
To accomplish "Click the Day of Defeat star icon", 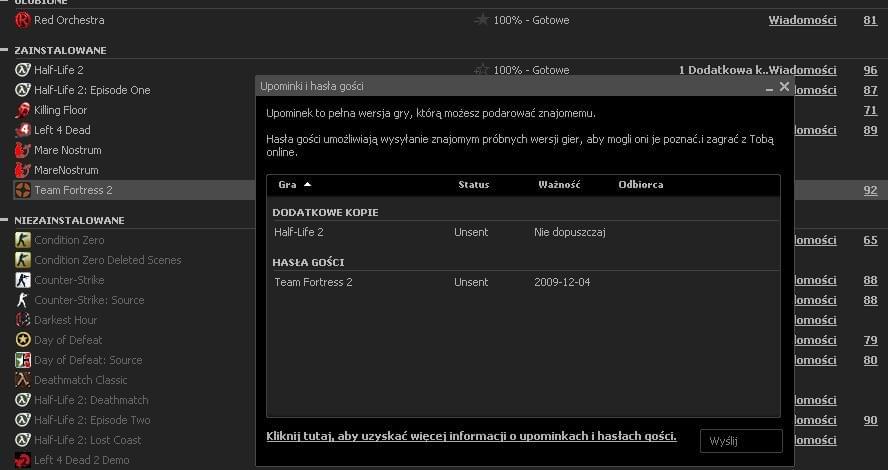I will (x=23, y=340).
